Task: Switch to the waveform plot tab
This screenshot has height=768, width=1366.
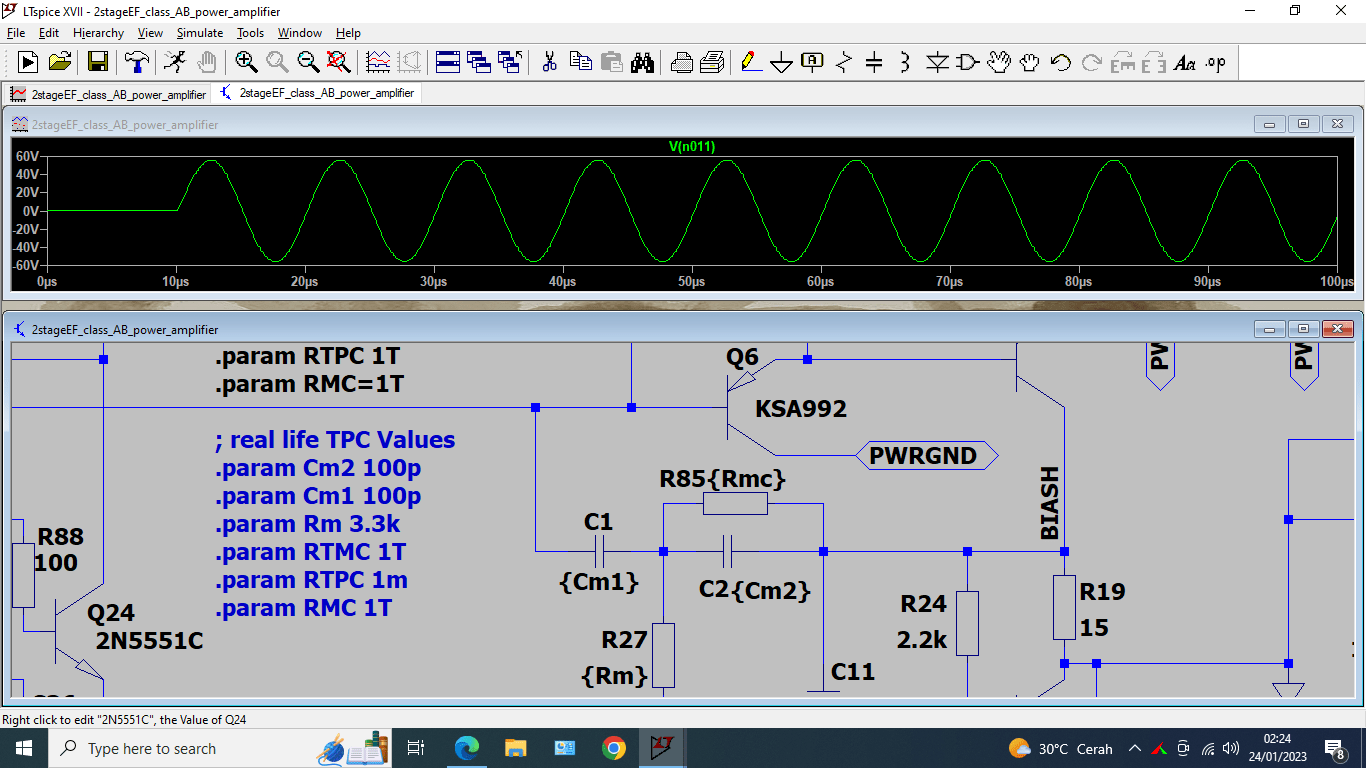Action: tap(108, 94)
